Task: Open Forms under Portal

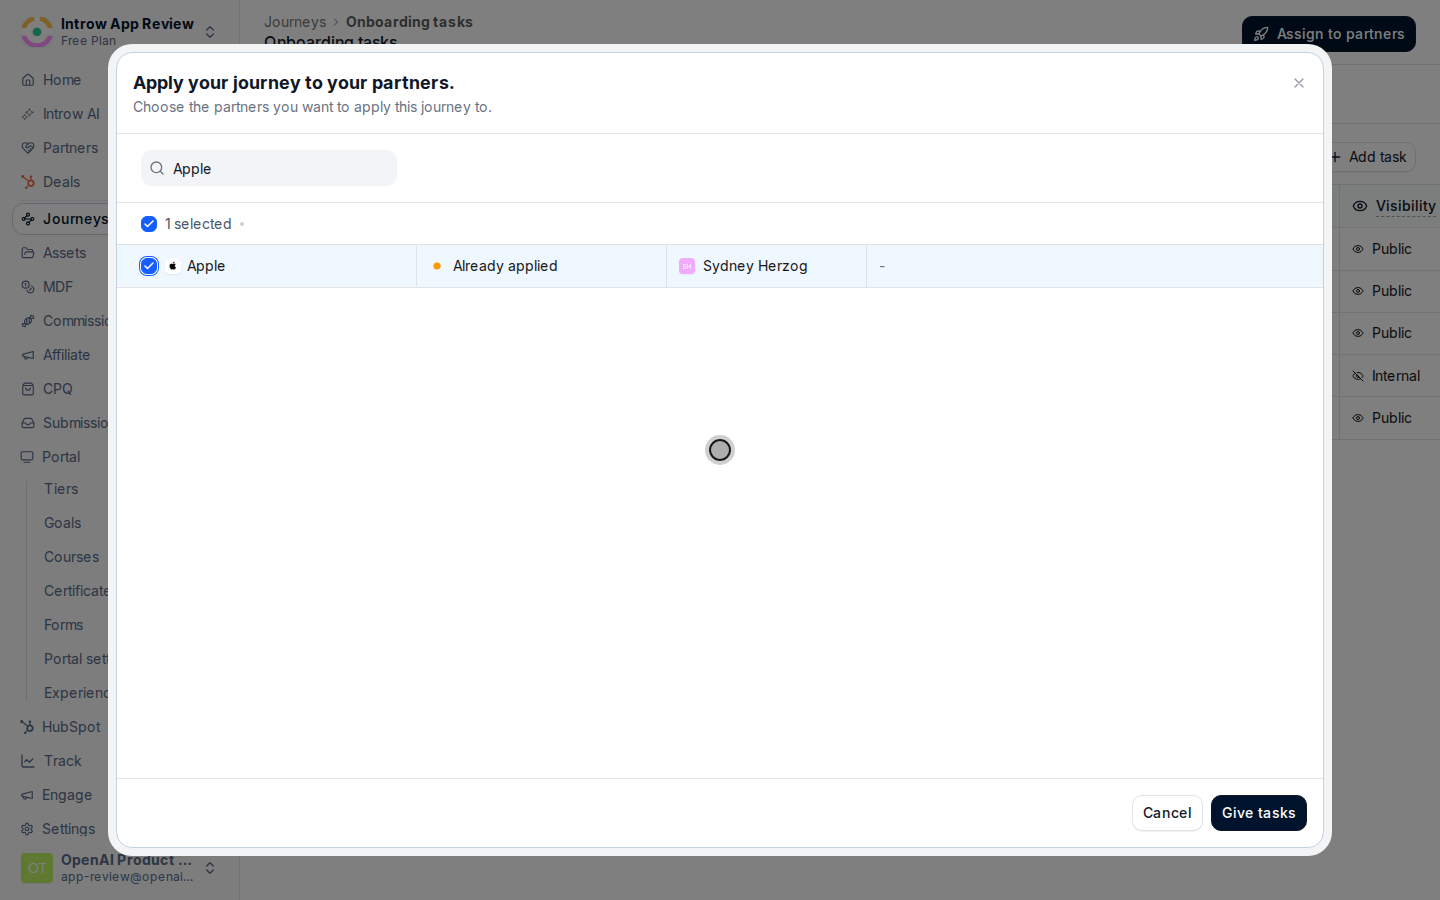Action: (64, 625)
